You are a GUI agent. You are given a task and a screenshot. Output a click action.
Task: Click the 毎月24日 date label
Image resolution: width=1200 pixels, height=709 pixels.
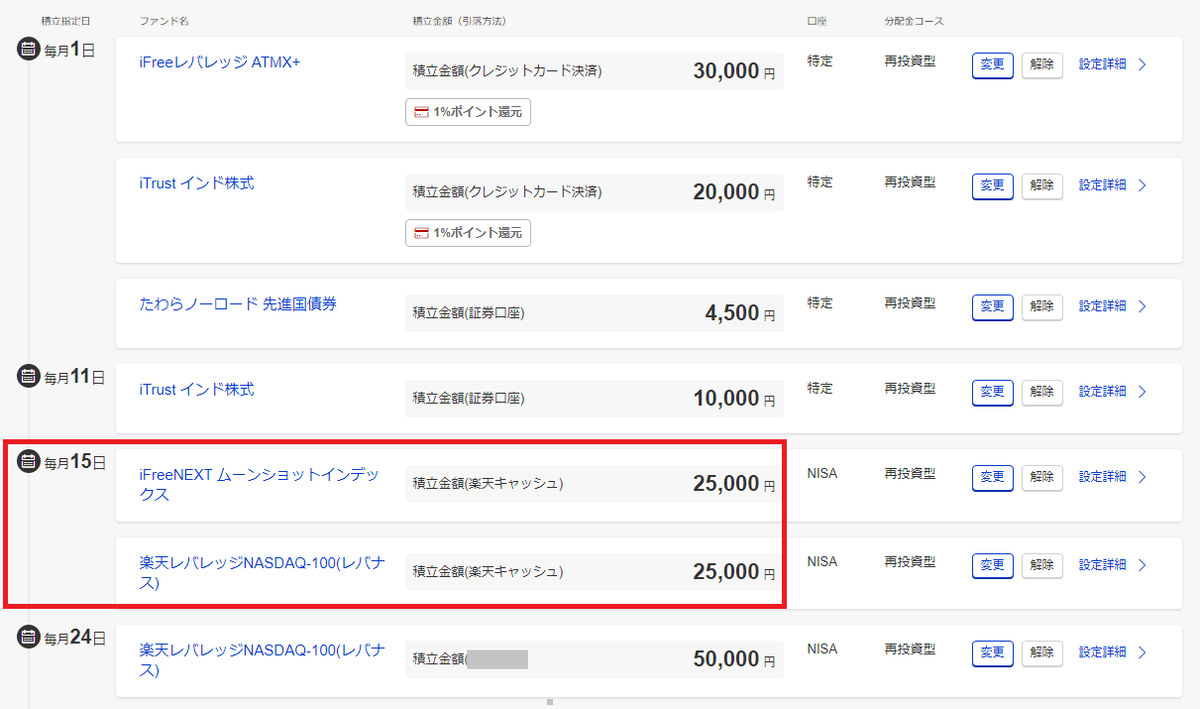coord(75,637)
